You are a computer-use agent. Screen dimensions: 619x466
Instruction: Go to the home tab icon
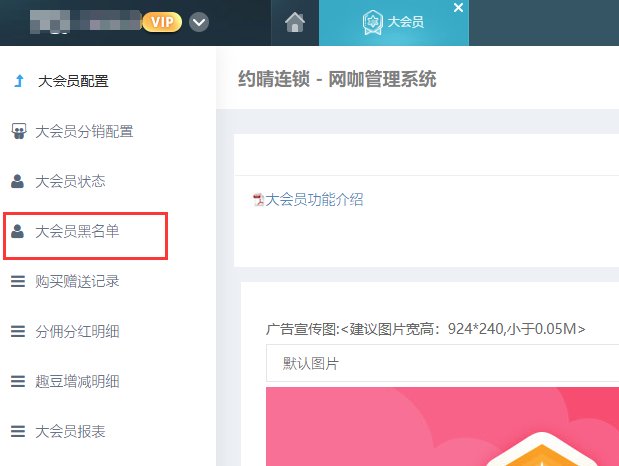295,22
